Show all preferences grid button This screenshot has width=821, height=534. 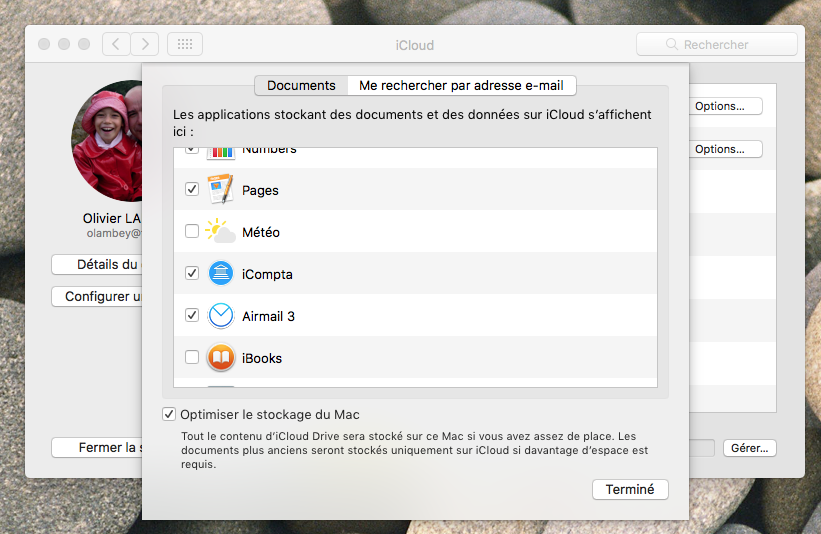pyautogui.click(x=185, y=44)
